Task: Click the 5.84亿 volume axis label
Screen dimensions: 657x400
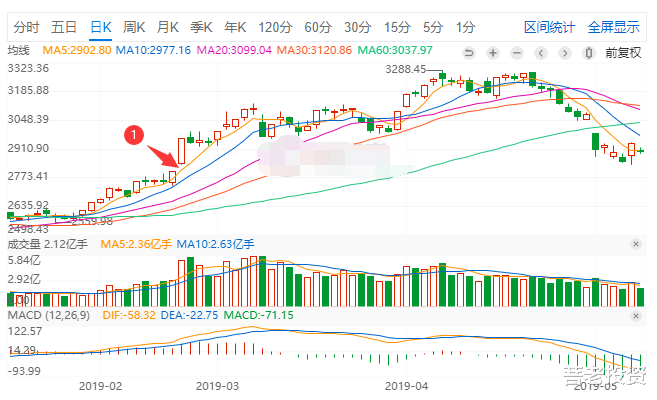Action: pyautogui.click(x=24, y=260)
